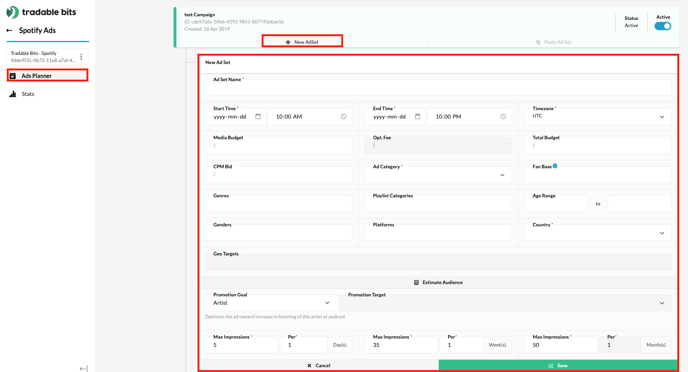The height and width of the screenshot is (372, 688).
Task: Click the Cancel button
Action: coord(319,365)
